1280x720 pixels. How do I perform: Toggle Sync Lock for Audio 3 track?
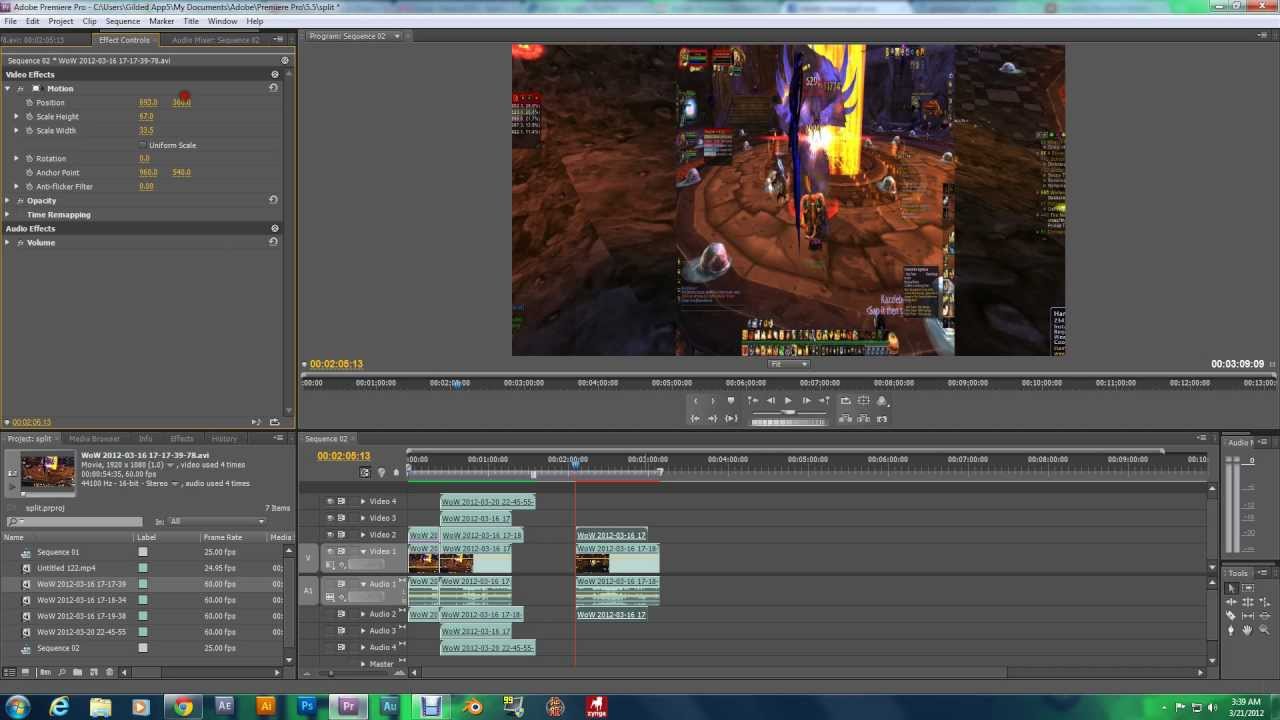click(x=341, y=631)
